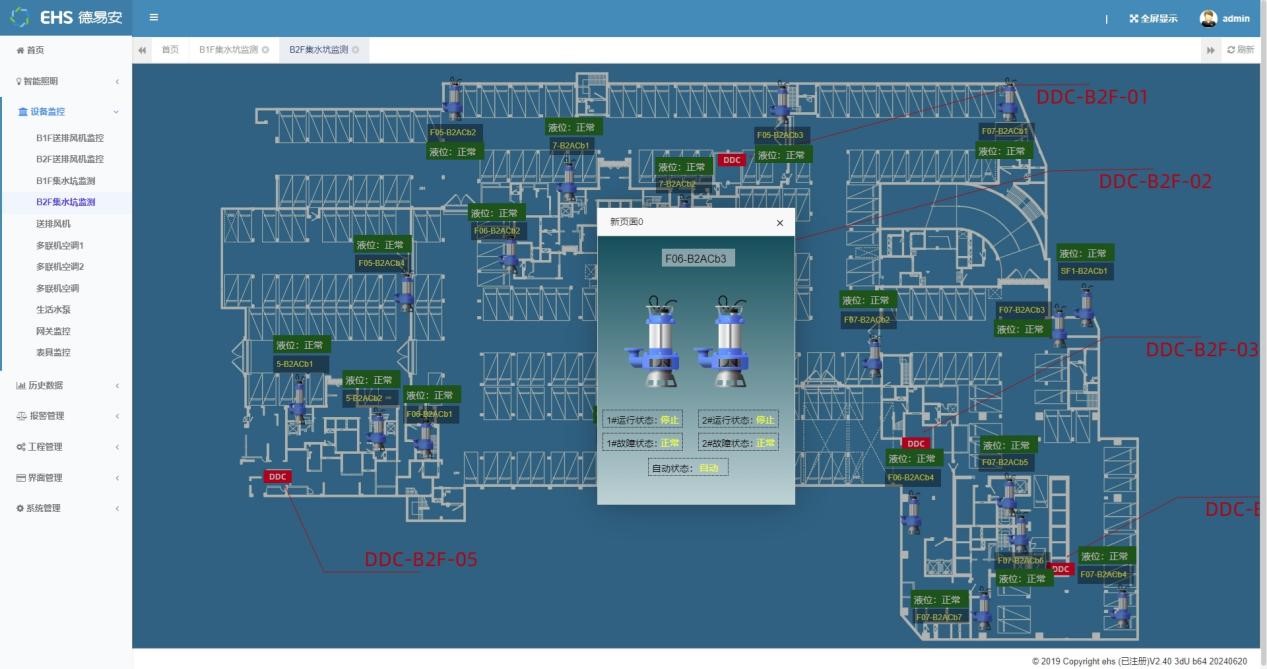Click the pump icon above F05-B2ACb2

click(x=453, y=100)
